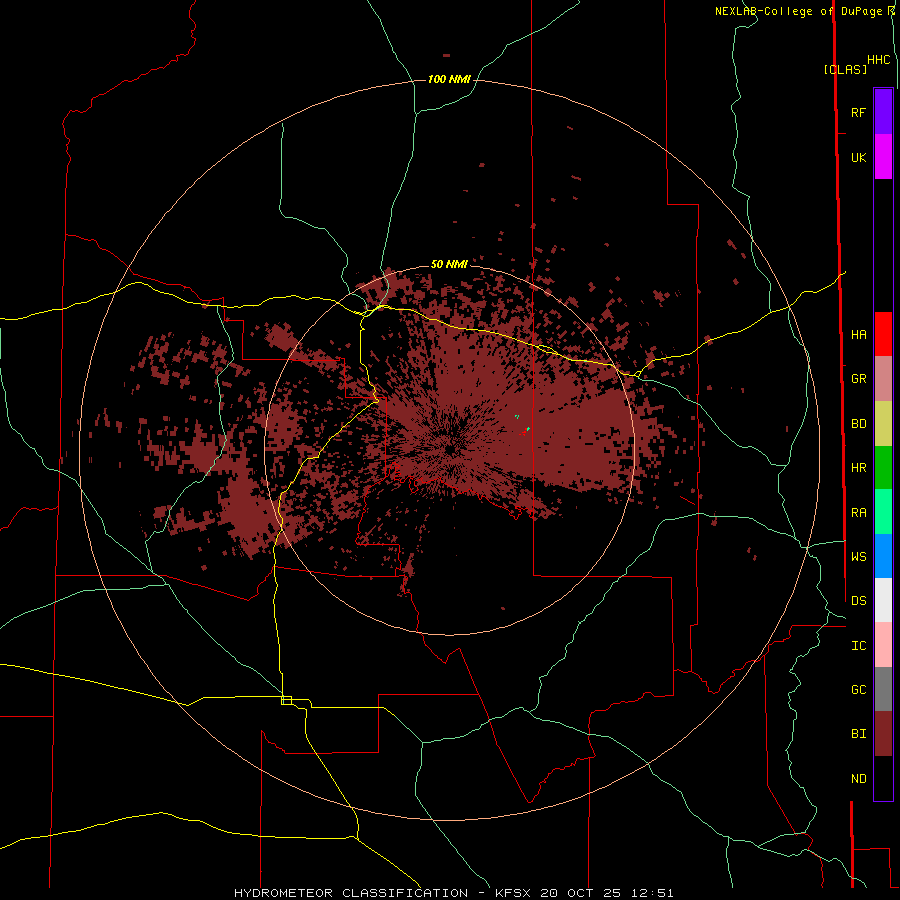900x900 pixels.
Task: Click the HHC product label
Action: pyautogui.click(x=878, y=60)
